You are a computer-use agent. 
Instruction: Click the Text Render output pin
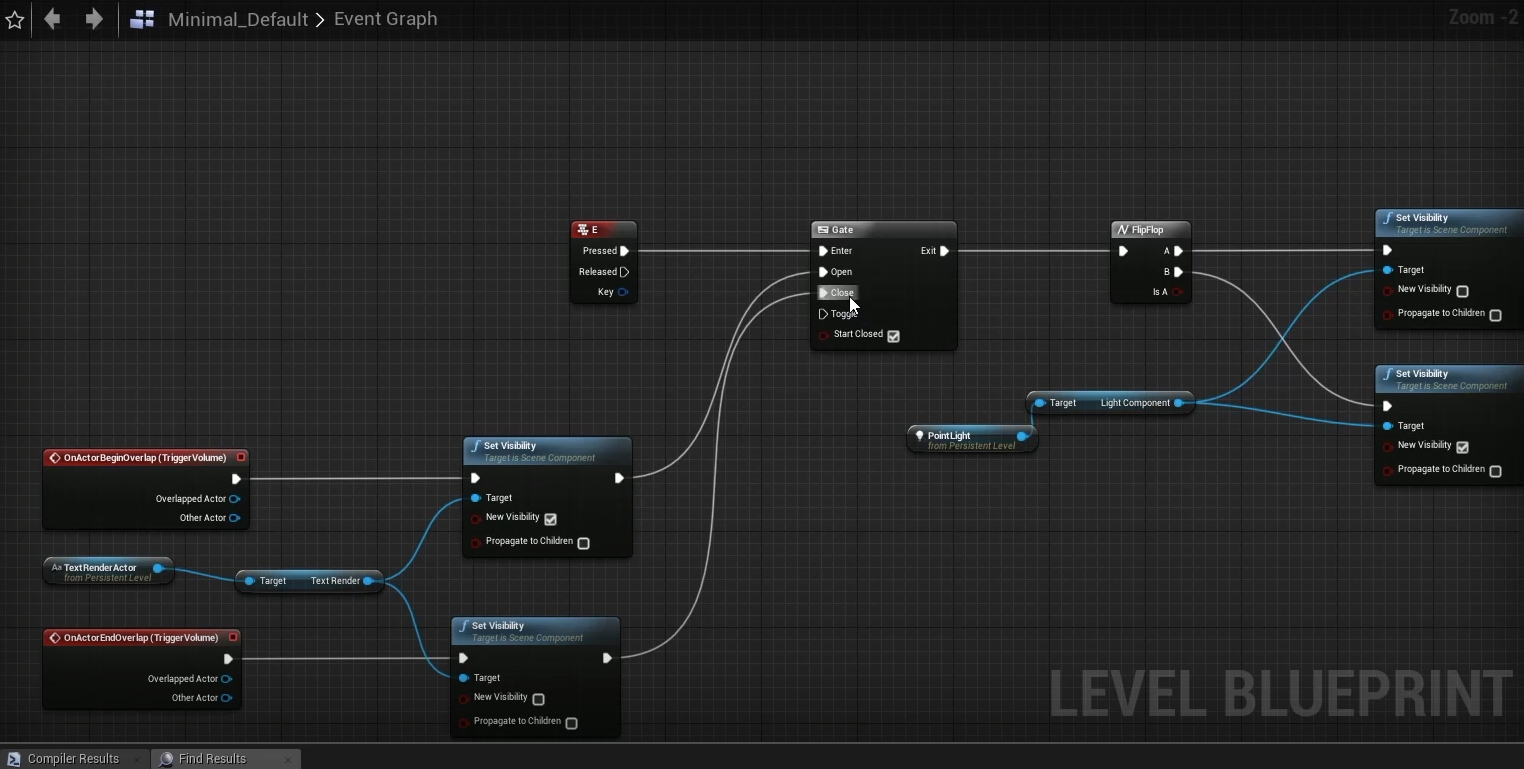369,581
